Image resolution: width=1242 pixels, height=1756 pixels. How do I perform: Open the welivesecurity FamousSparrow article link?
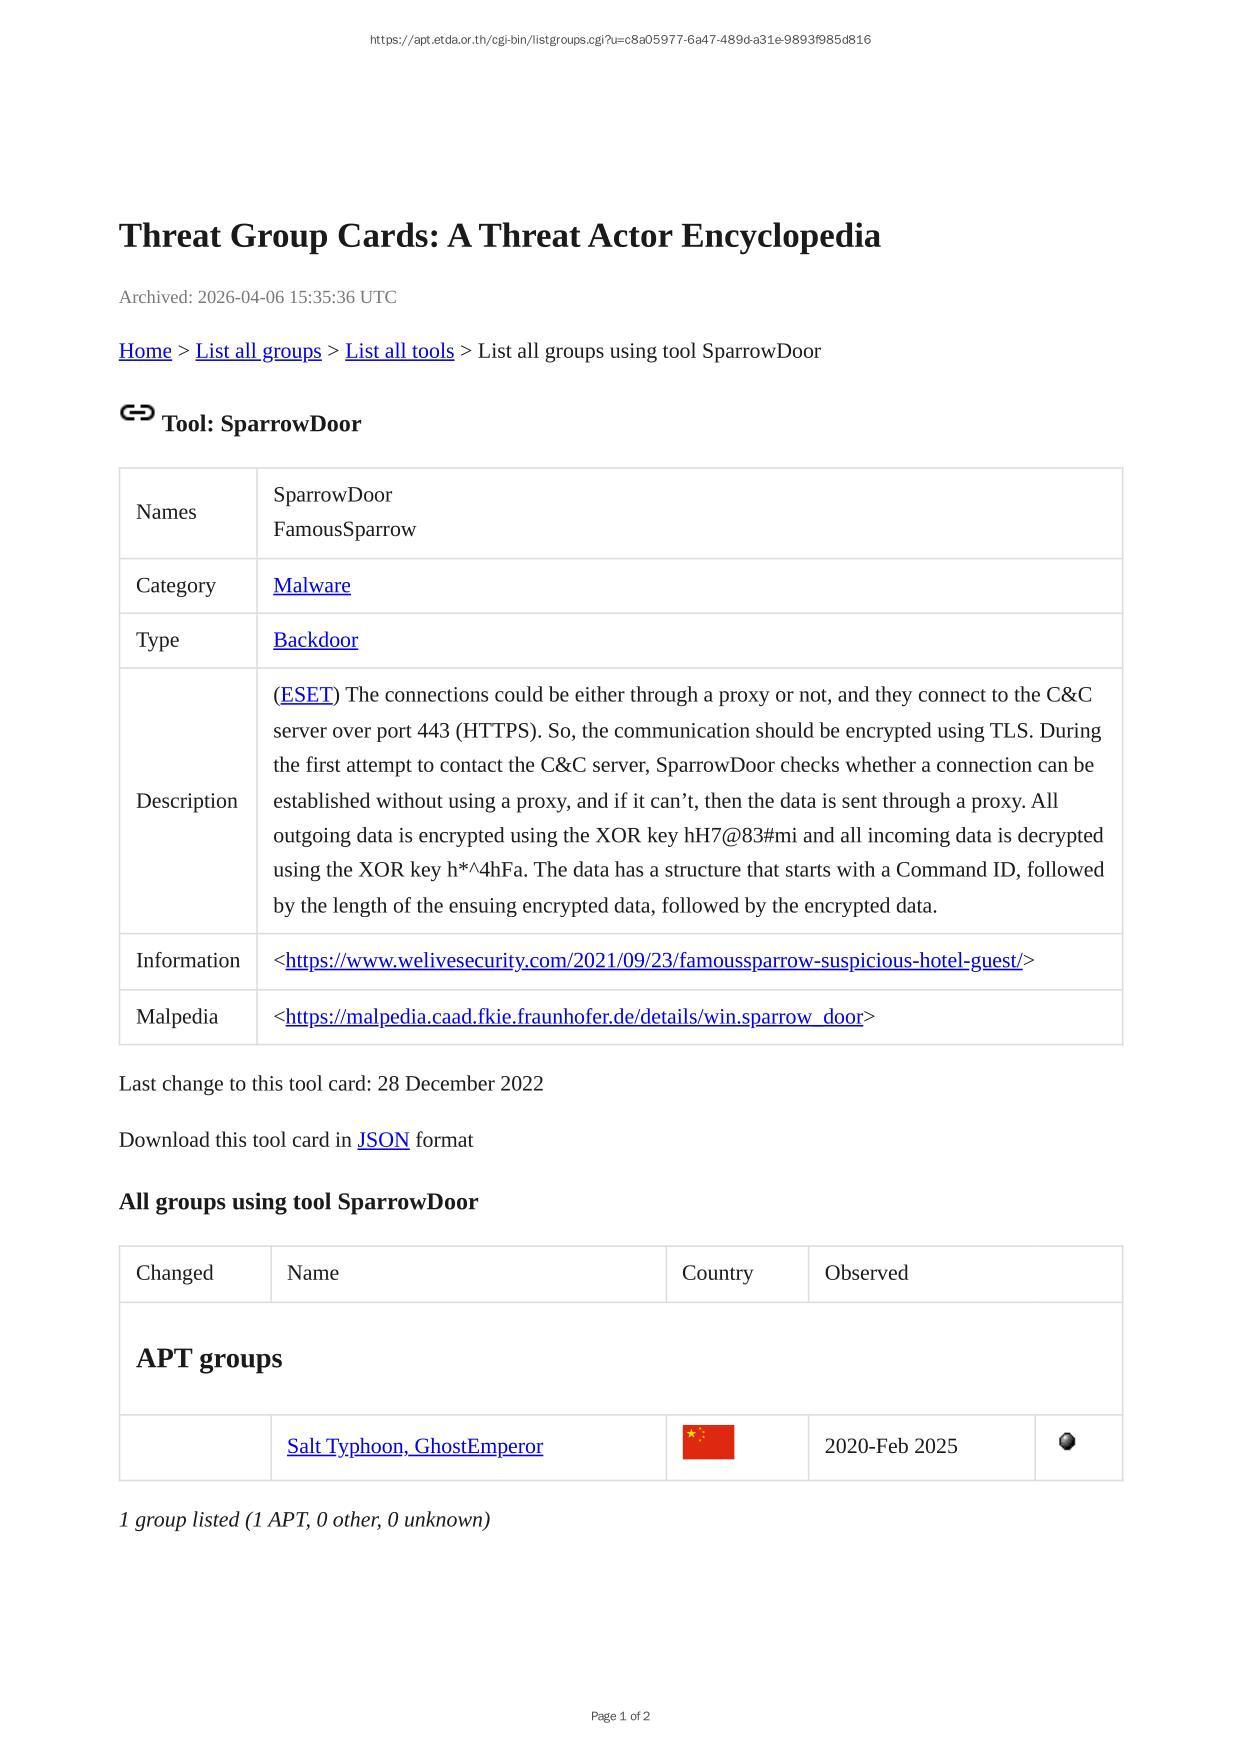(x=653, y=961)
